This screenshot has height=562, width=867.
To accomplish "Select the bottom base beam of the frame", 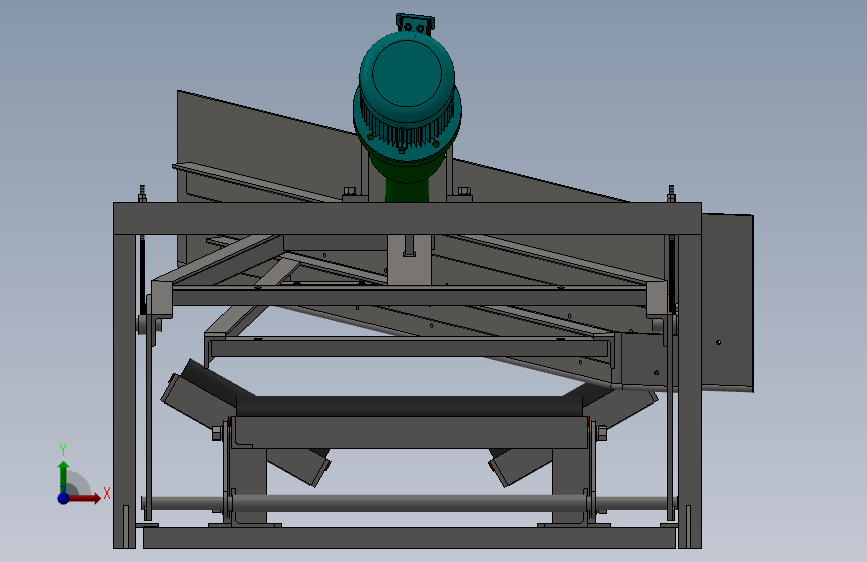I will tap(409, 538).
